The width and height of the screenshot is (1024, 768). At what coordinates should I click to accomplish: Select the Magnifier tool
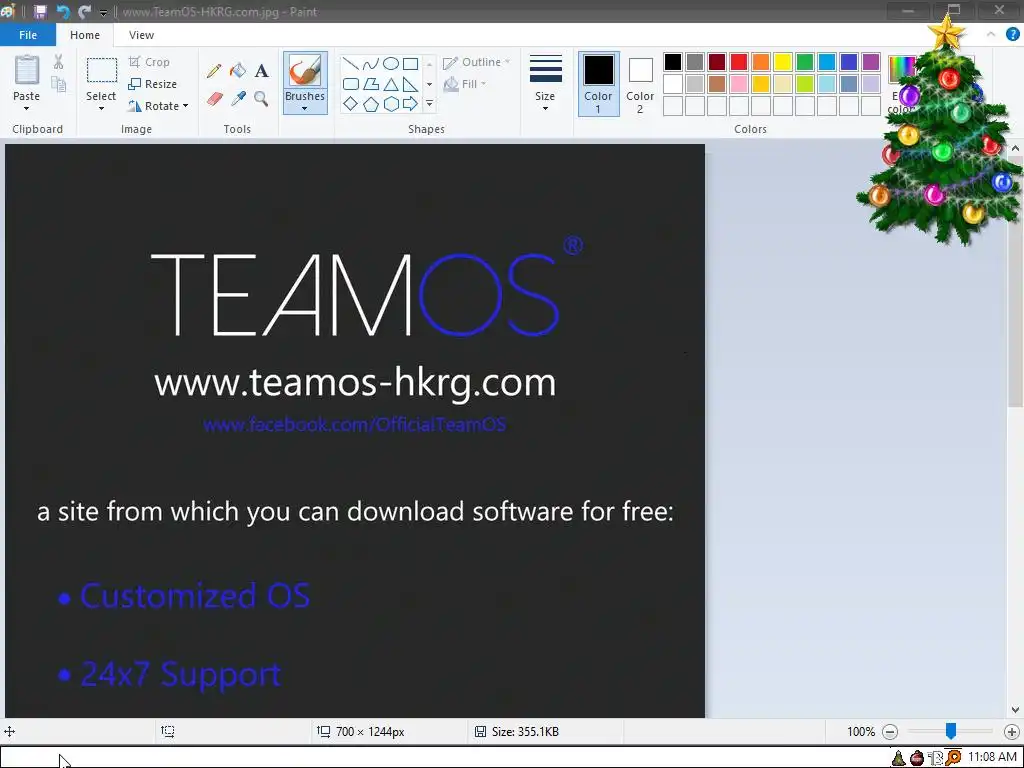[x=261, y=99]
